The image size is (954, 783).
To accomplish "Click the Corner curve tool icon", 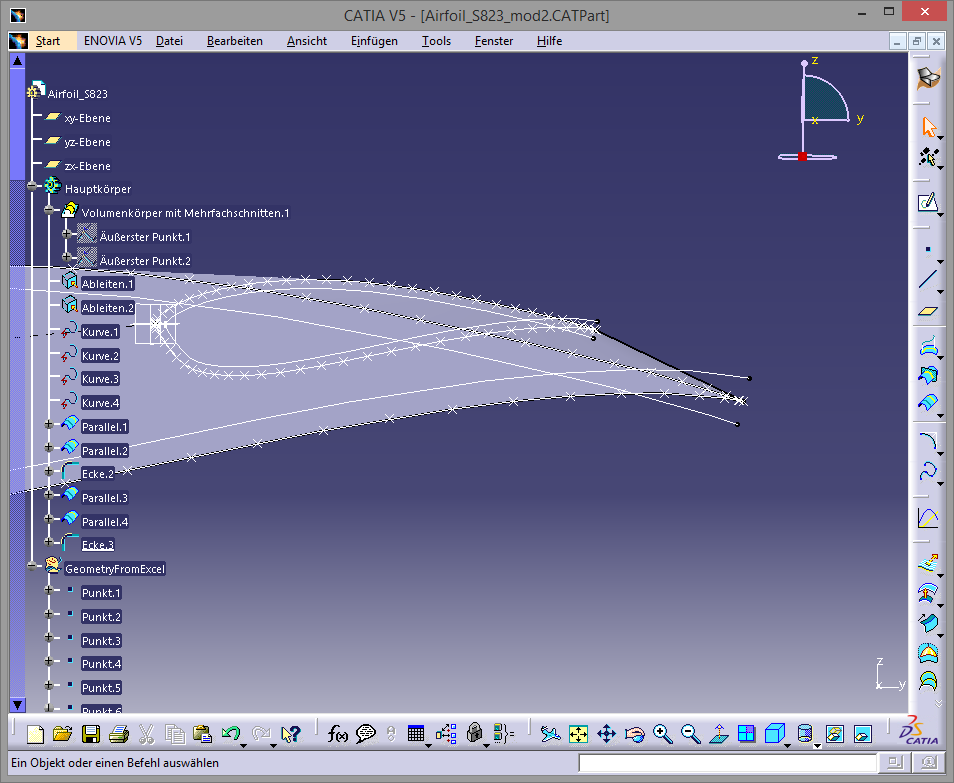I will point(928,441).
